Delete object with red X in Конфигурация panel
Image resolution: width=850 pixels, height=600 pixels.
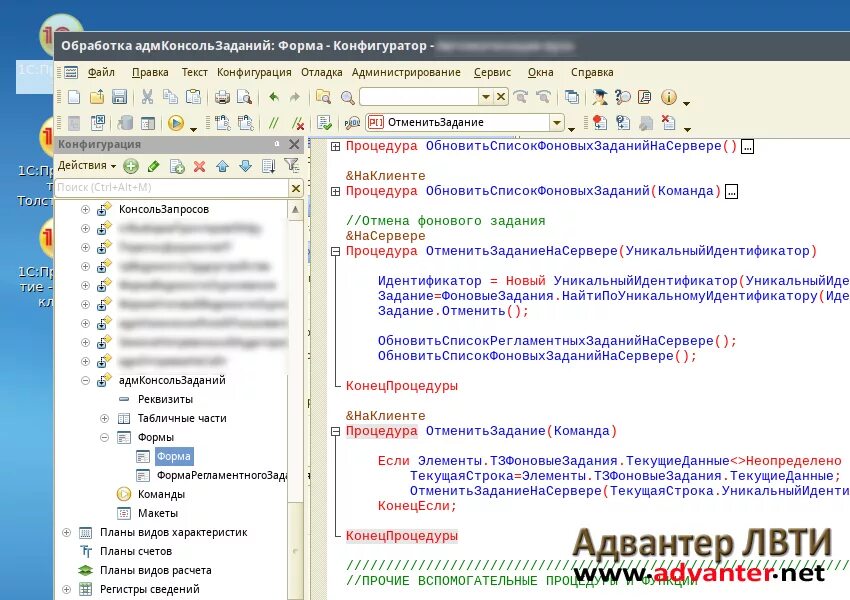(x=199, y=166)
